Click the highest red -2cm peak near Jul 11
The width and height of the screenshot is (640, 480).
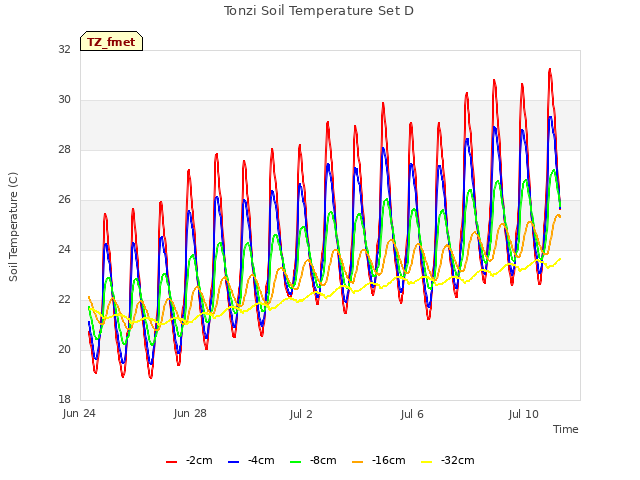[x=550, y=69]
